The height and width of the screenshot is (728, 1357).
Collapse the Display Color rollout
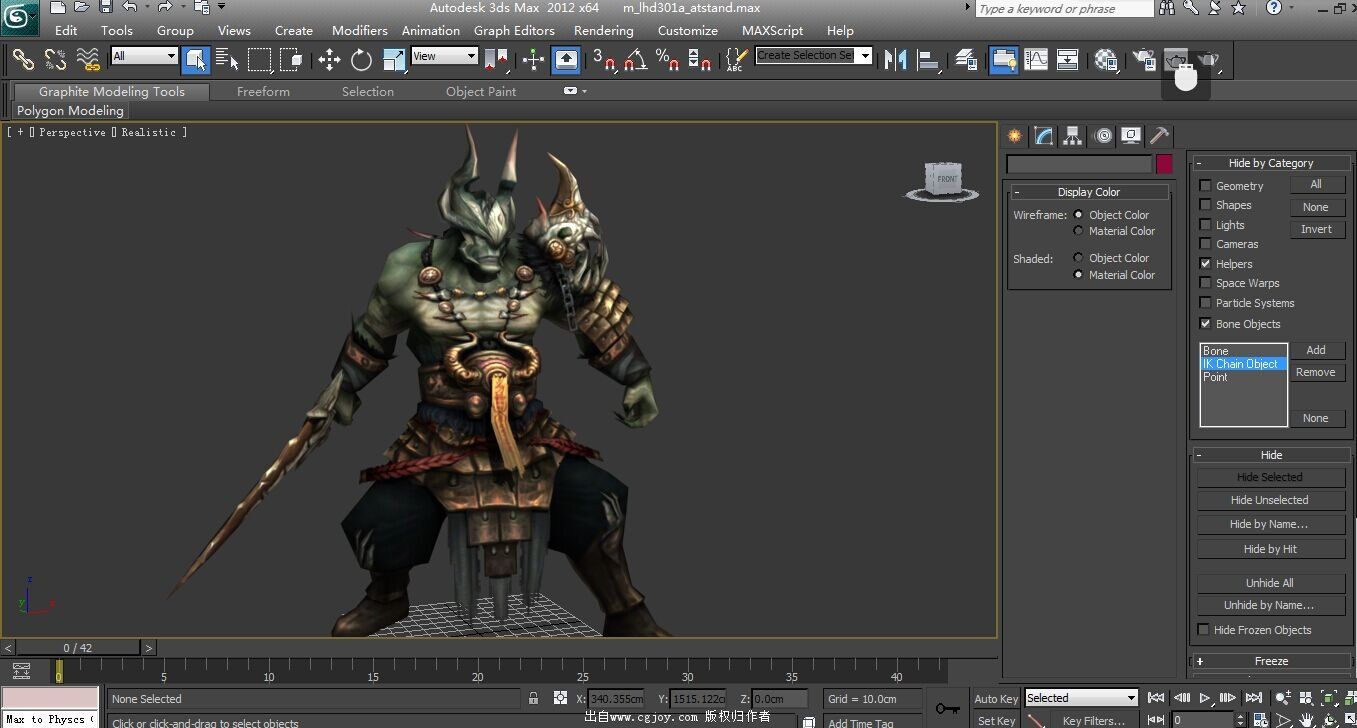(x=1089, y=192)
